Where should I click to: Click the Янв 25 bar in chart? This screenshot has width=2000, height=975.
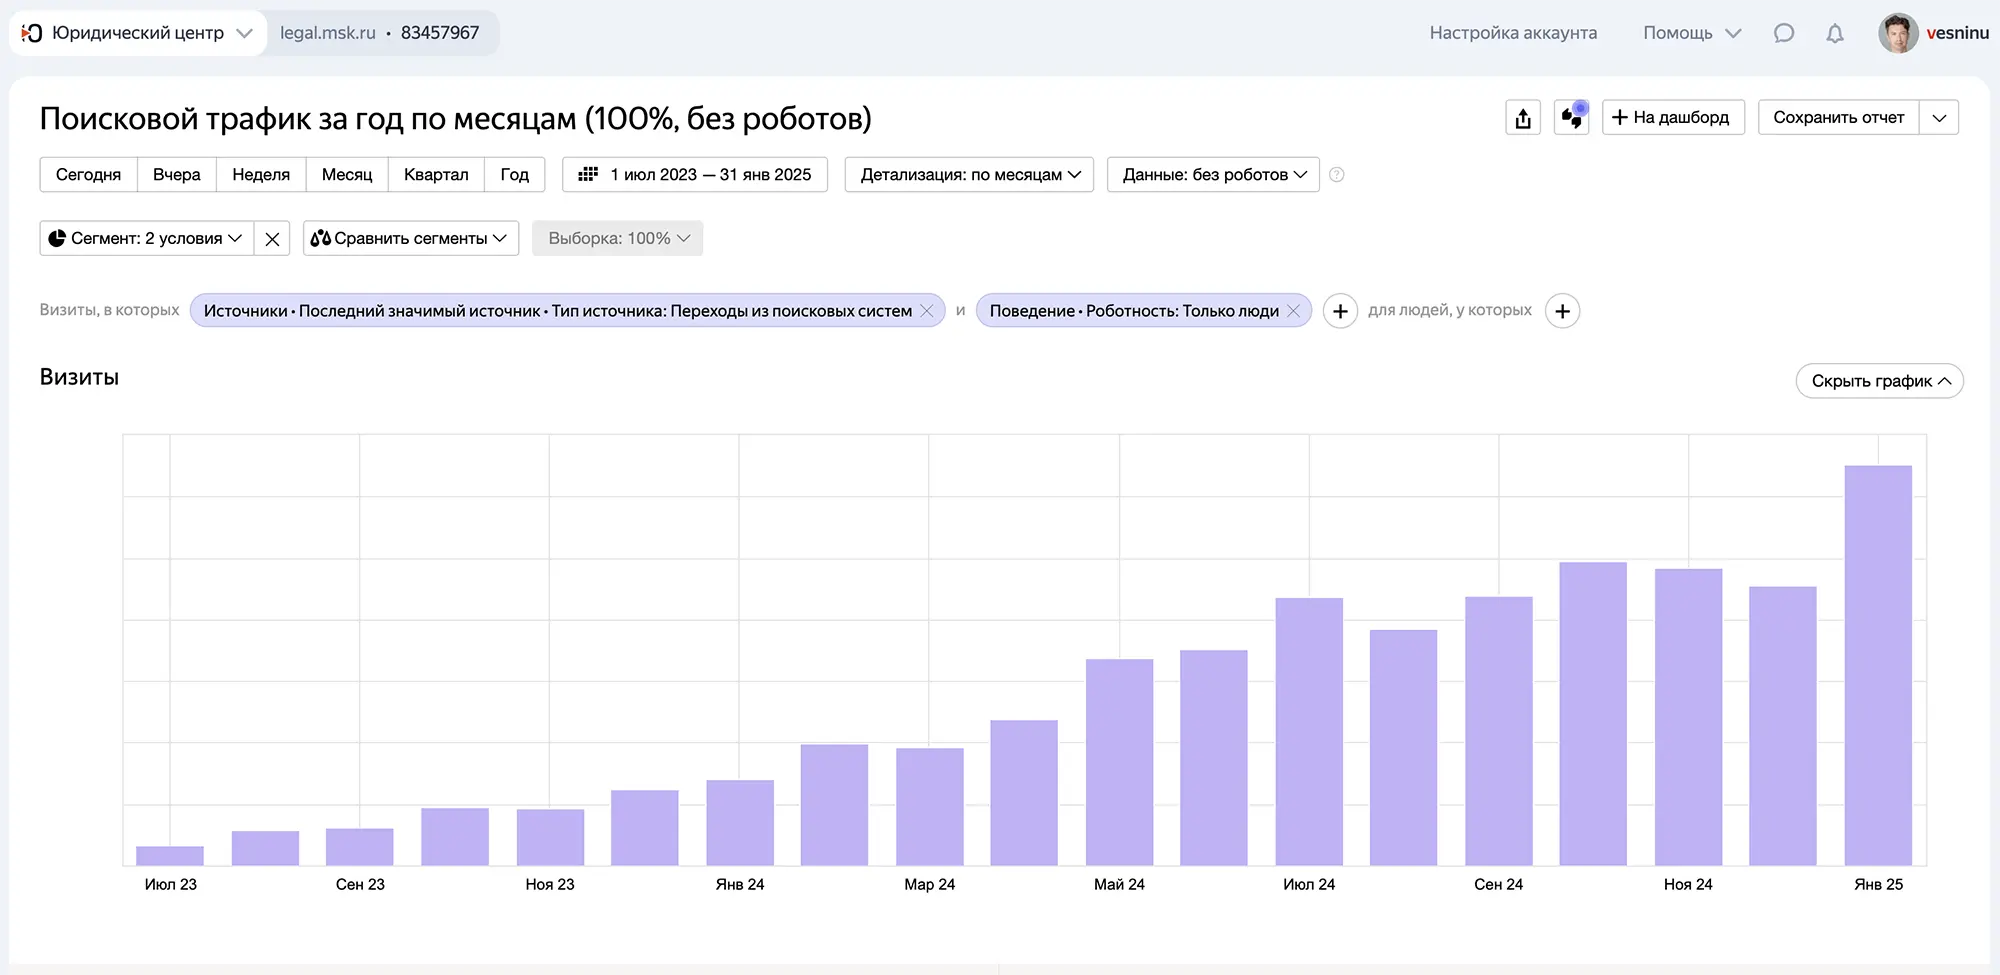1877,665
